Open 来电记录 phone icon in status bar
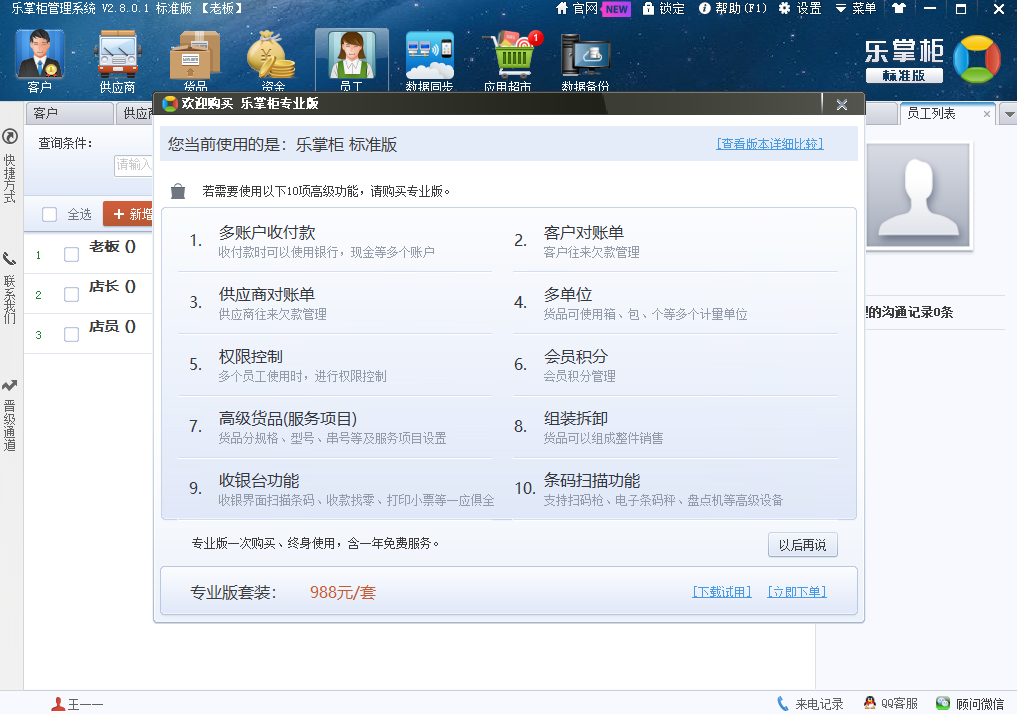The image size is (1017, 714). tap(783, 703)
